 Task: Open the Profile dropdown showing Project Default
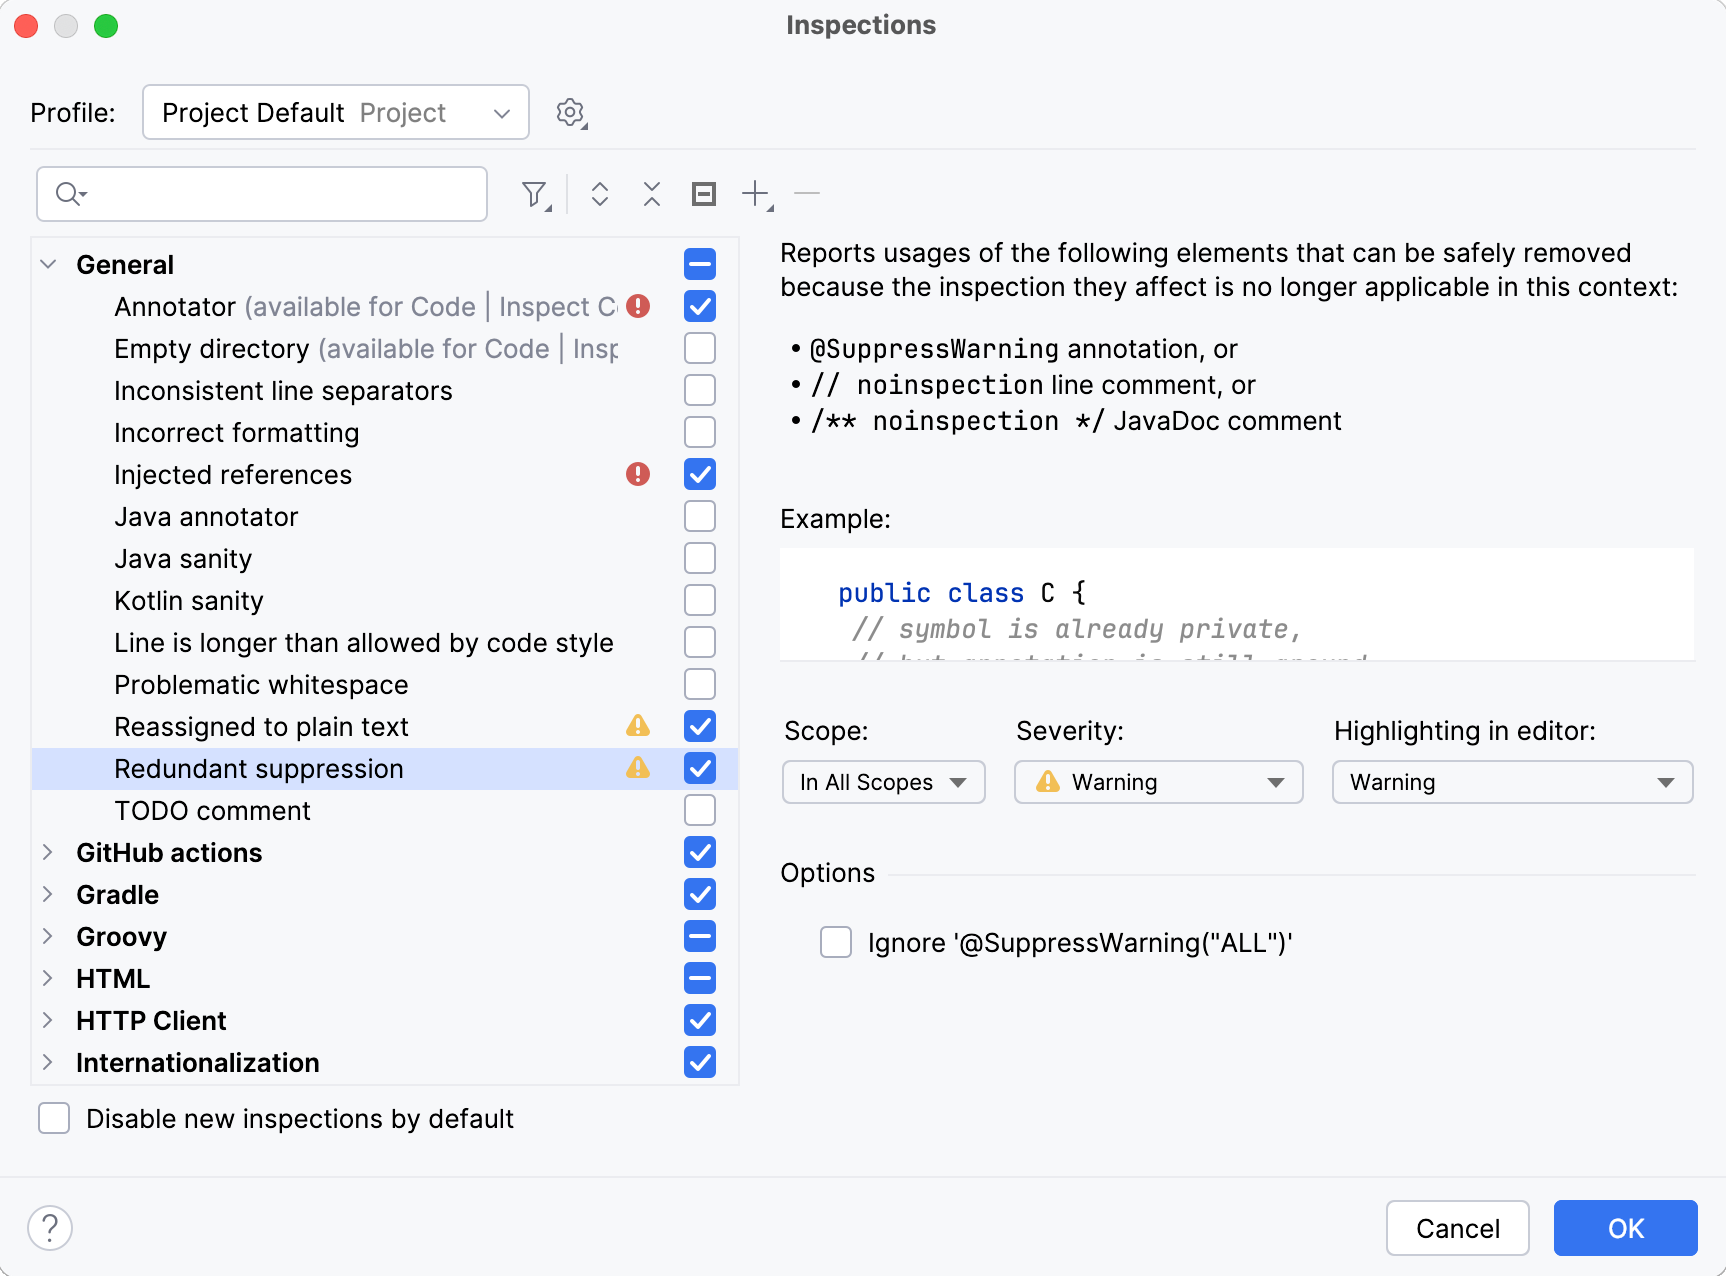coord(335,112)
